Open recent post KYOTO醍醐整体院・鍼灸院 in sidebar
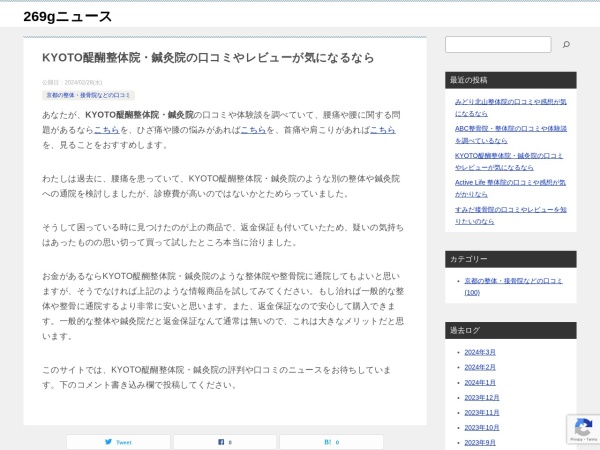Screen dimensions: 600x450 pyautogui.click(x=509, y=161)
